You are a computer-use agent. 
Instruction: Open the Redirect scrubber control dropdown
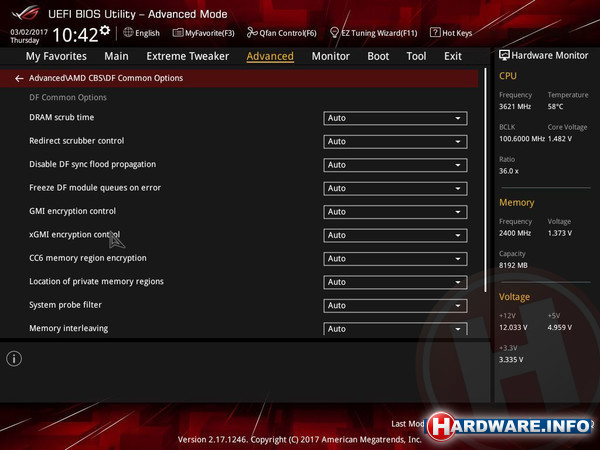pyautogui.click(x=395, y=142)
